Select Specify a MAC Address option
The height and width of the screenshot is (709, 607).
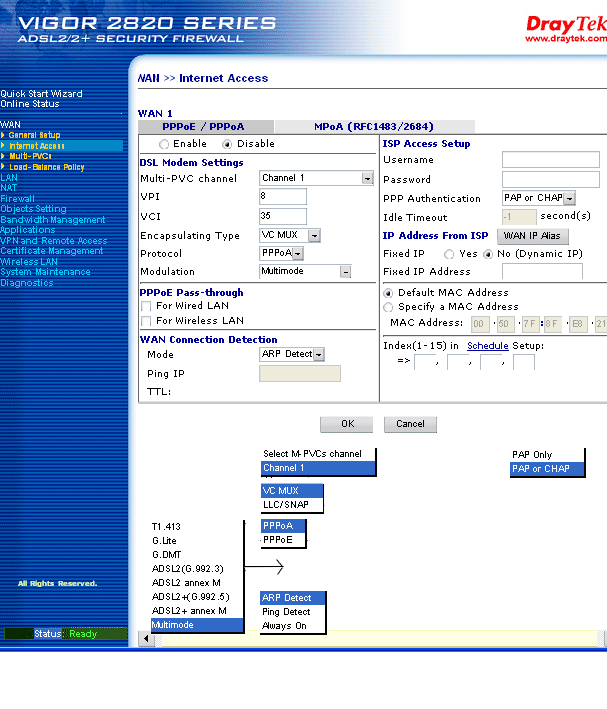pyautogui.click(x=388, y=307)
